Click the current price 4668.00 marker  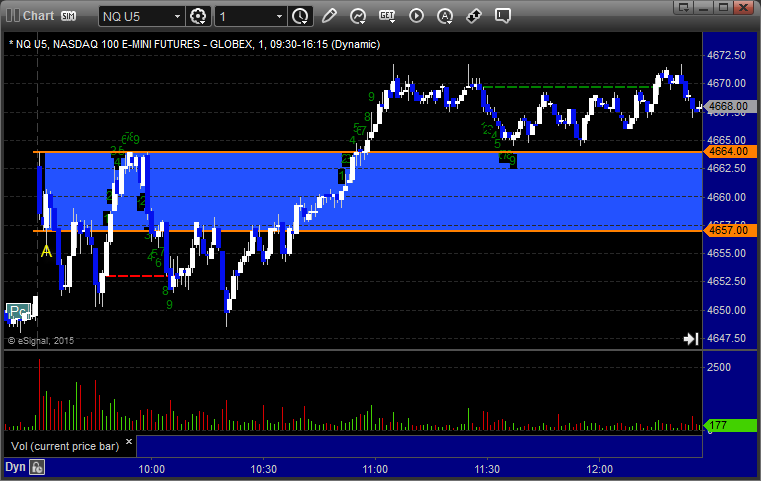(x=728, y=106)
